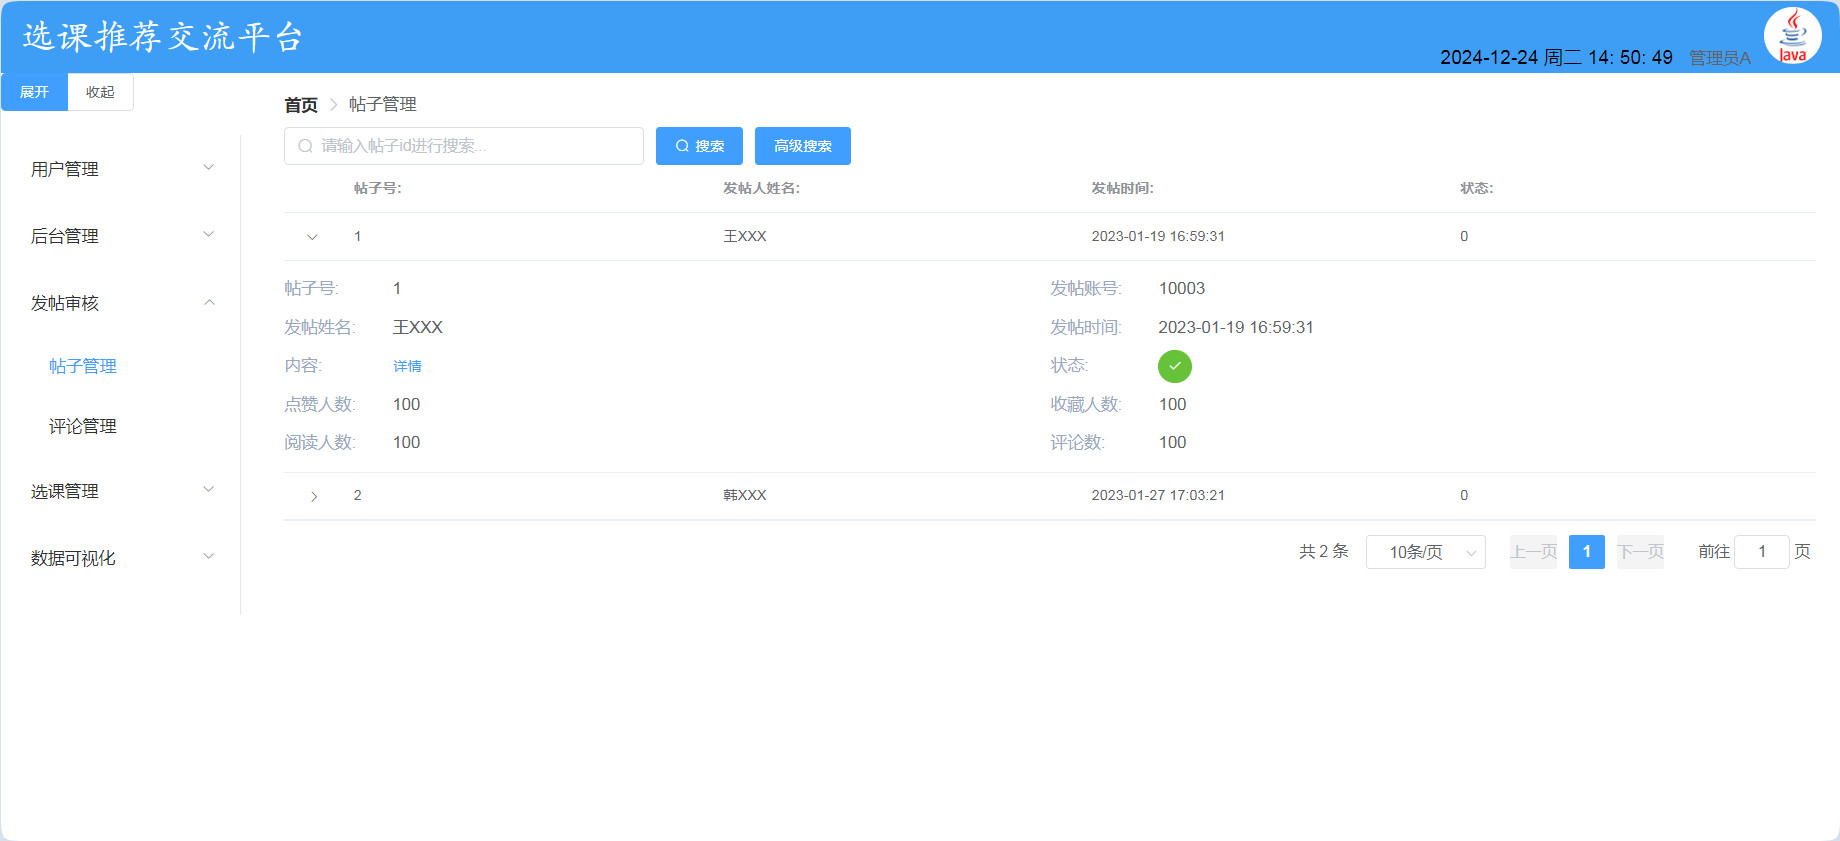Open 选课管理 in the sidebar

point(120,491)
